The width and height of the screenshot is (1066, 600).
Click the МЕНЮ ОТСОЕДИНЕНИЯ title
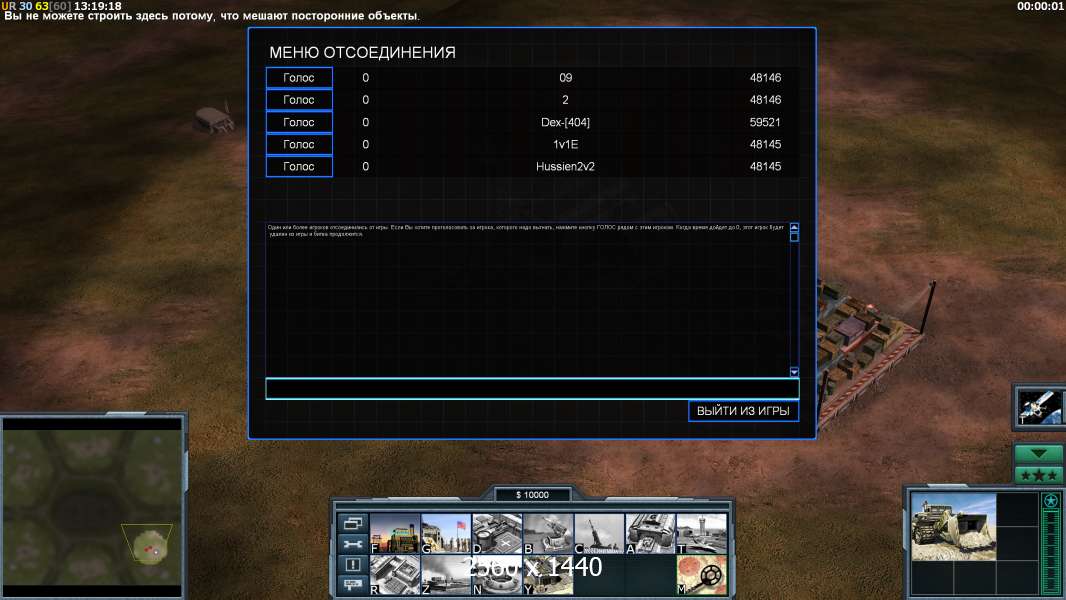[x=362, y=52]
